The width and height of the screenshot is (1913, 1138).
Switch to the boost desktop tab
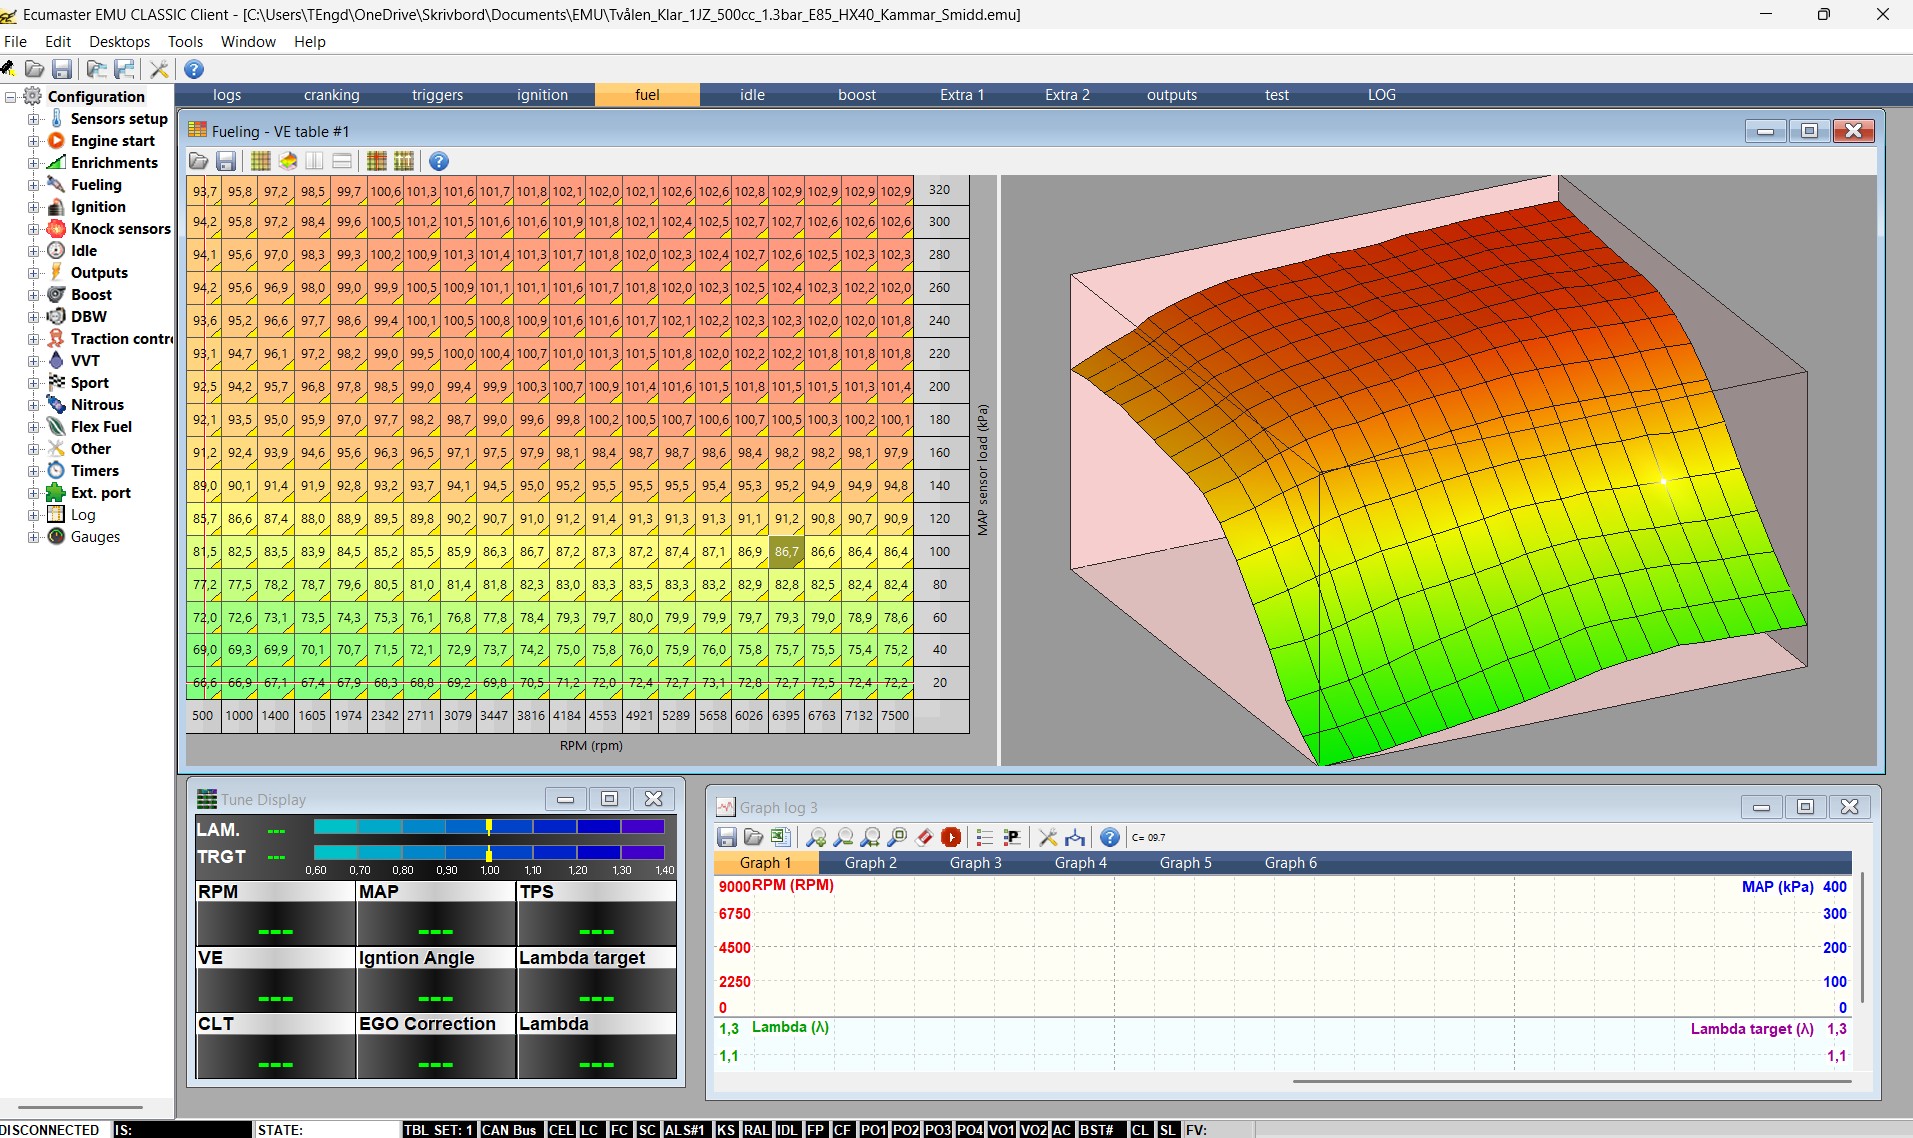click(x=857, y=95)
